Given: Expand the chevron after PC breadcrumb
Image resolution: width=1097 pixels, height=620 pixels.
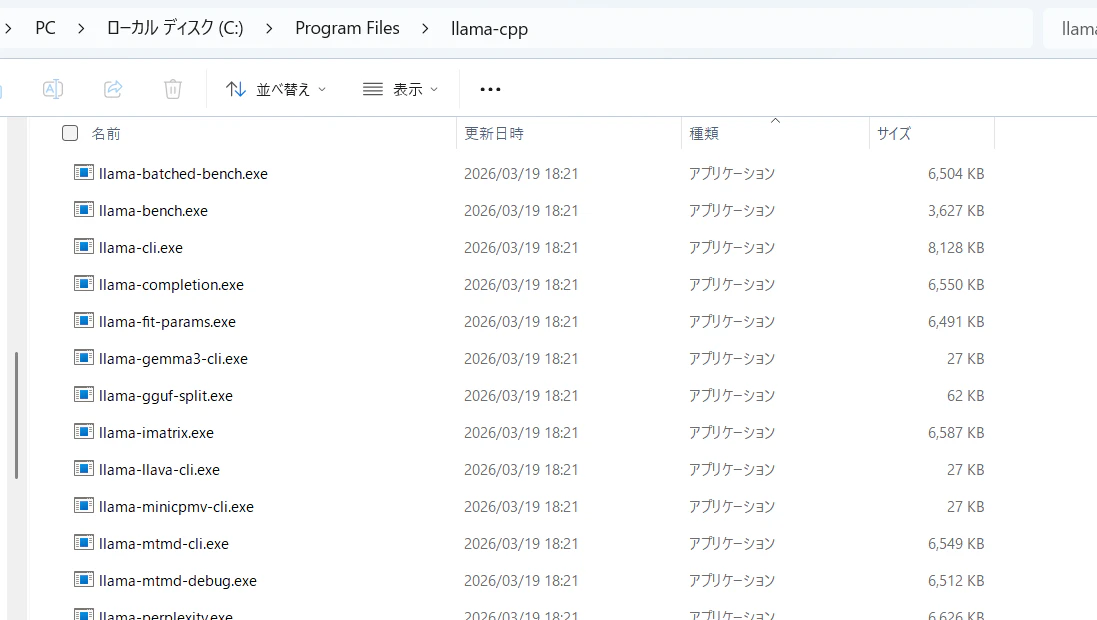Looking at the screenshot, I should click(81, 29).
